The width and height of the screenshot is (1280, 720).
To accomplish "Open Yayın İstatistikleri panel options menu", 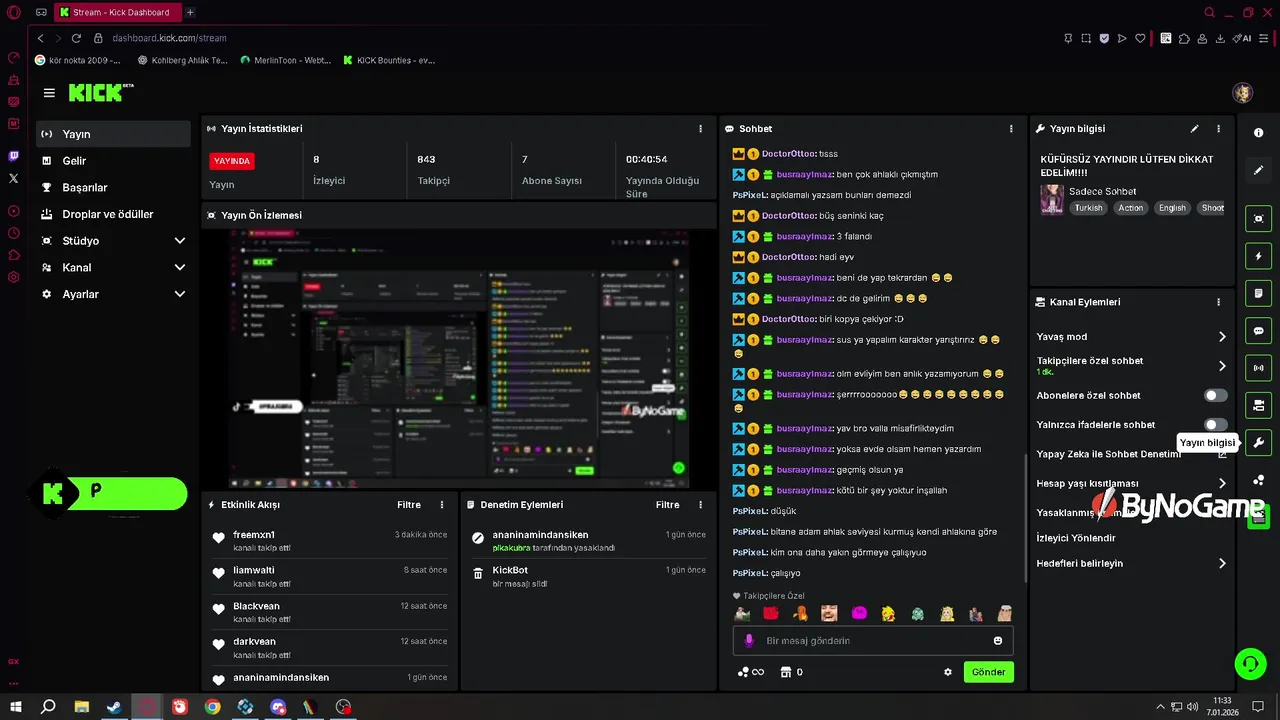I will coord(700,128).
